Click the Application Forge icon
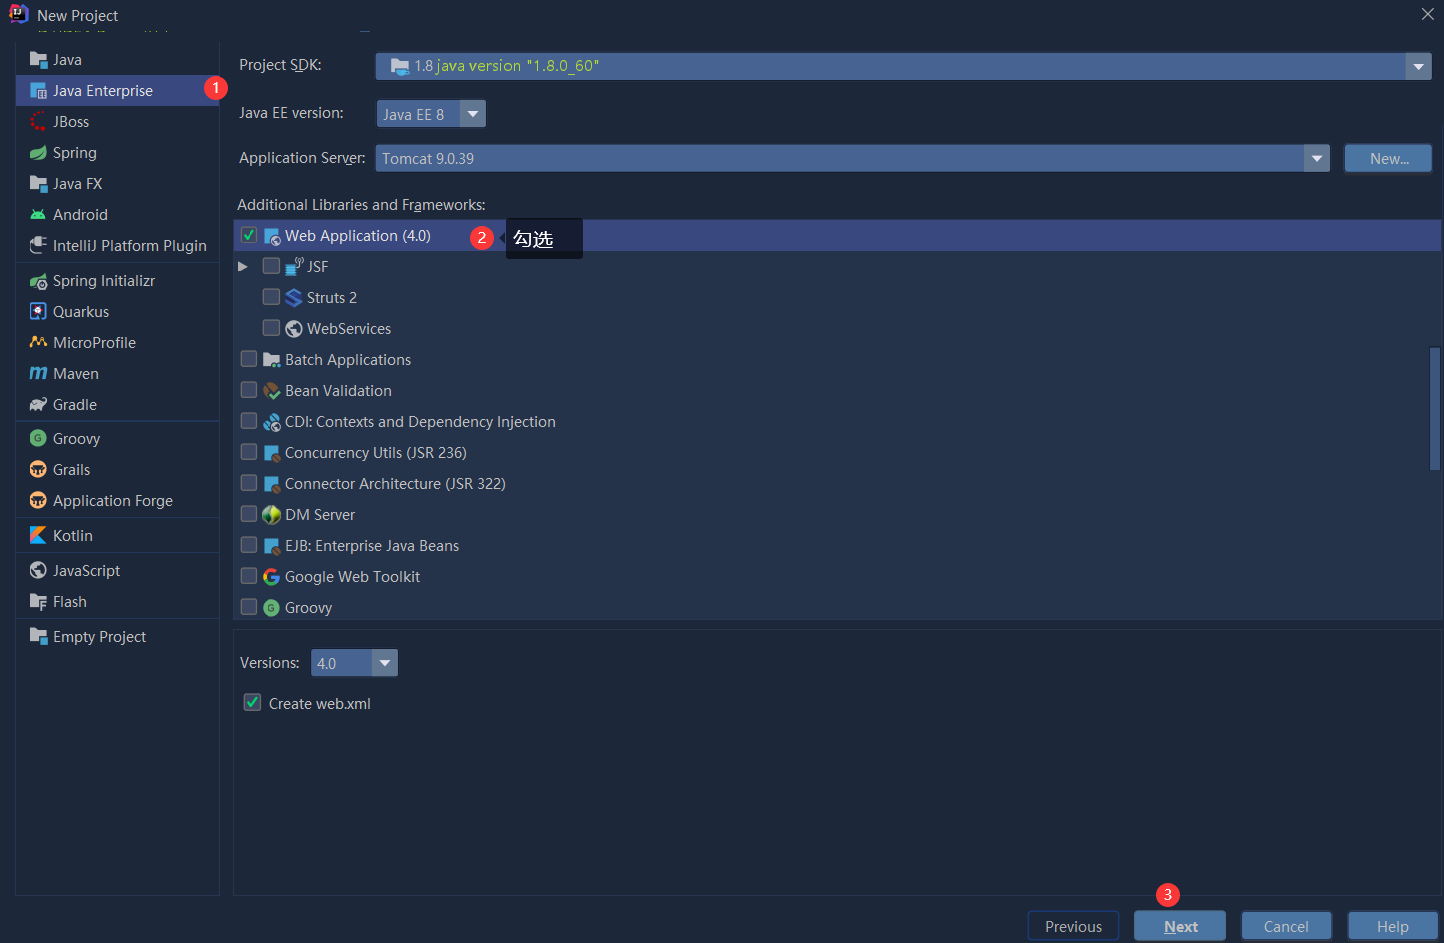Viewport: 1444px width, 943px height. (x=38, y=501)
